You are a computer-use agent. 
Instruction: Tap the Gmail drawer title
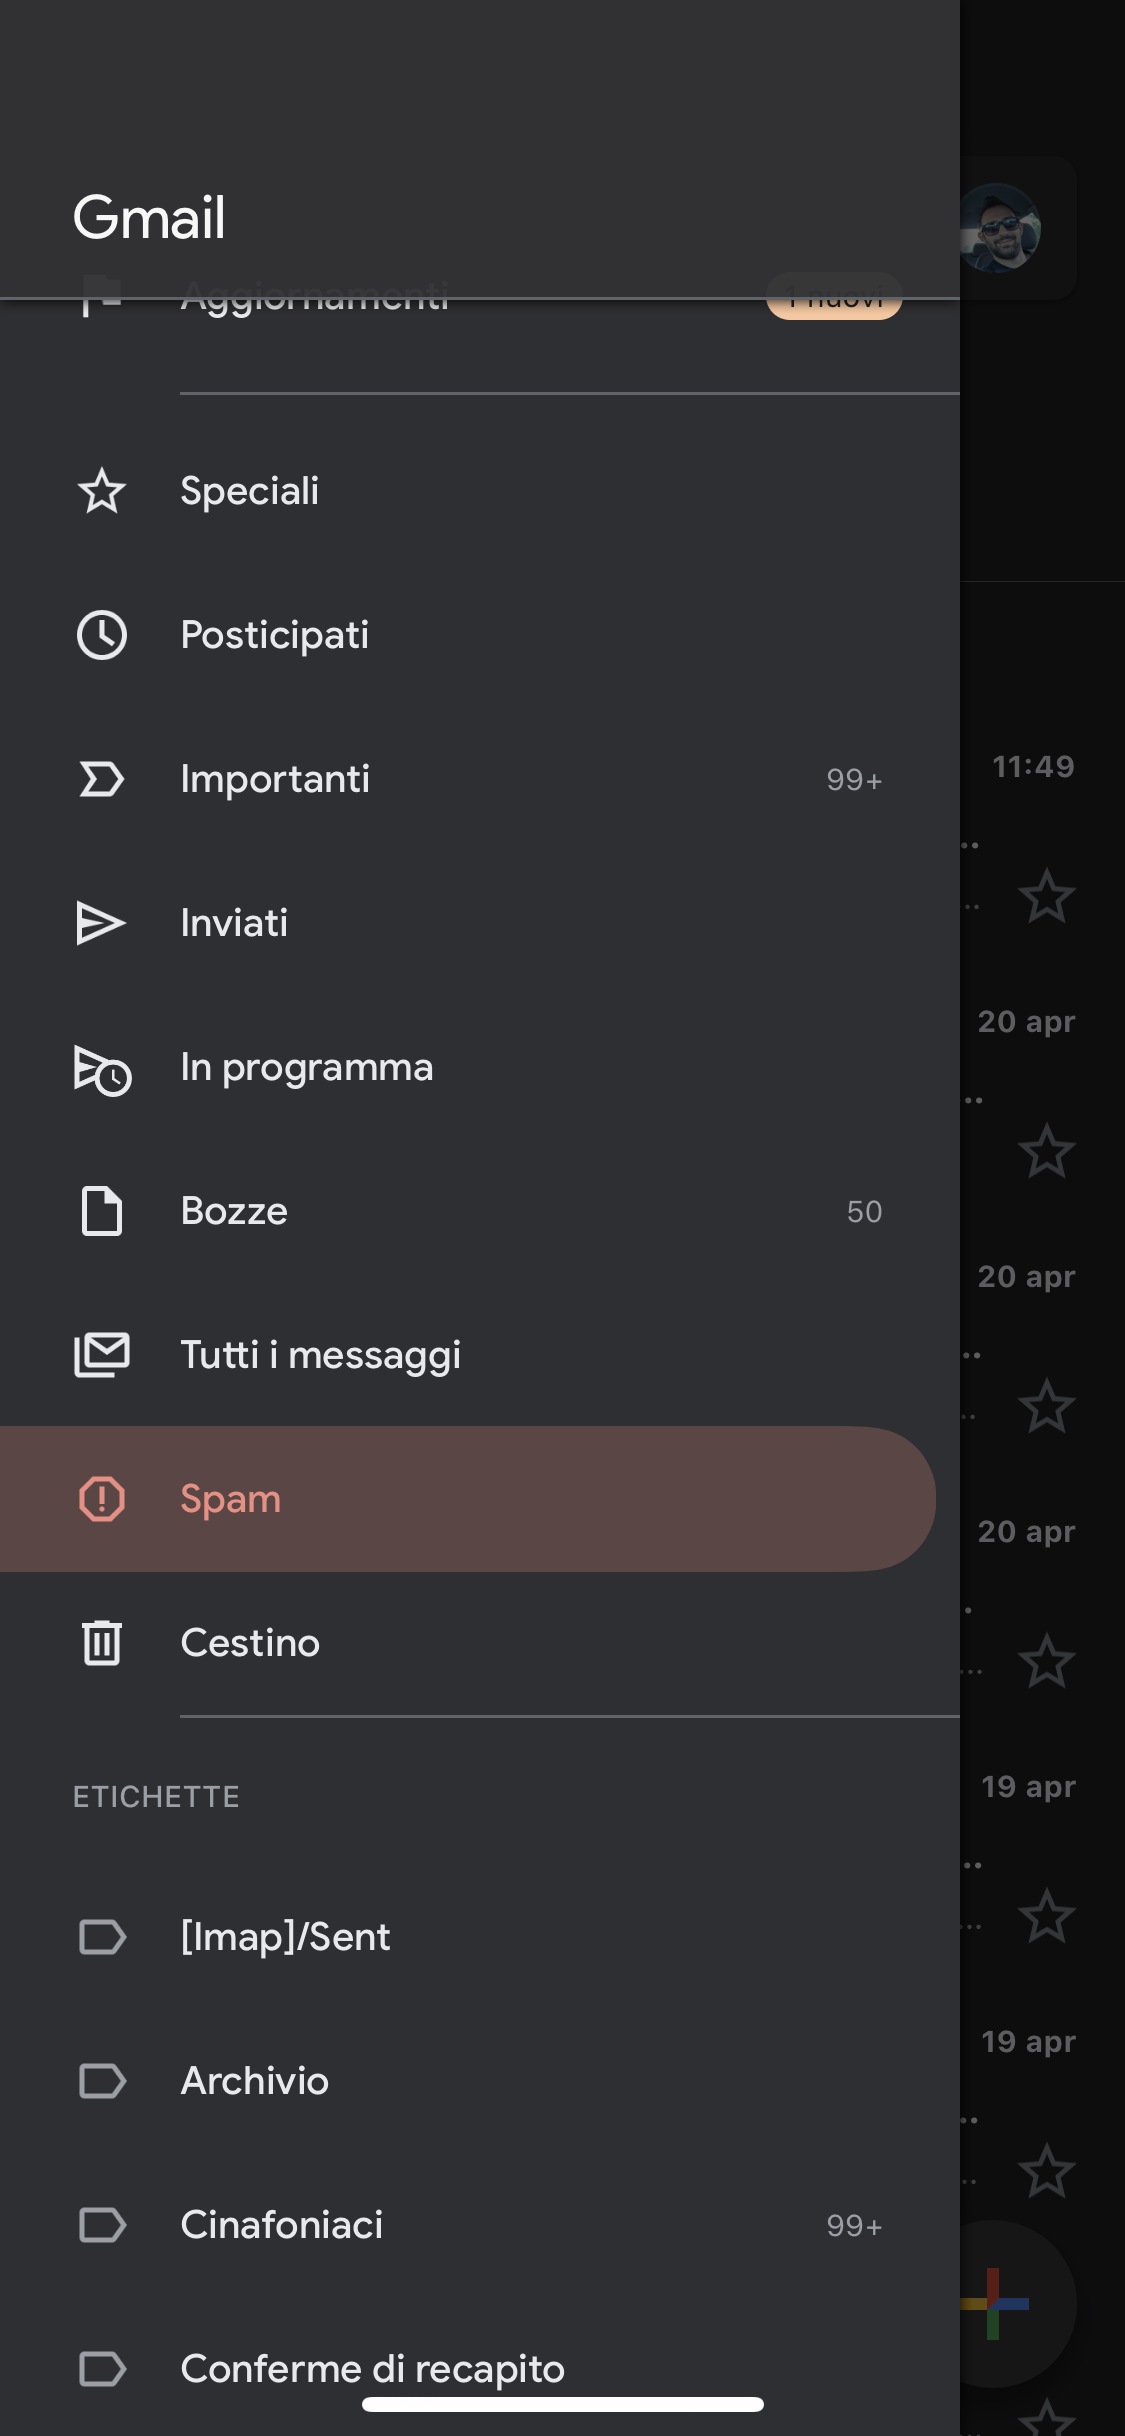click(x=149, y=218)
